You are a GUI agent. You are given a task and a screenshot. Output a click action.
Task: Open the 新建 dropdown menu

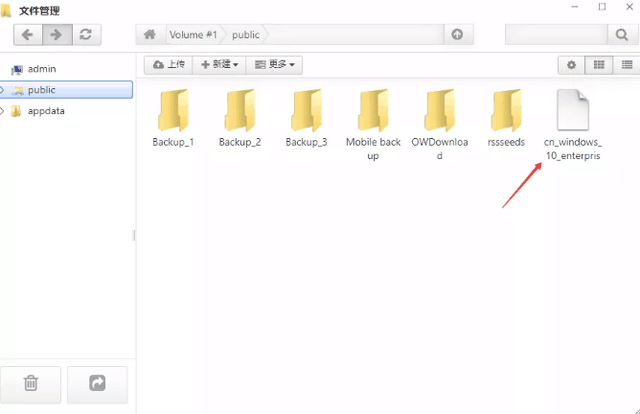[219, 65]
